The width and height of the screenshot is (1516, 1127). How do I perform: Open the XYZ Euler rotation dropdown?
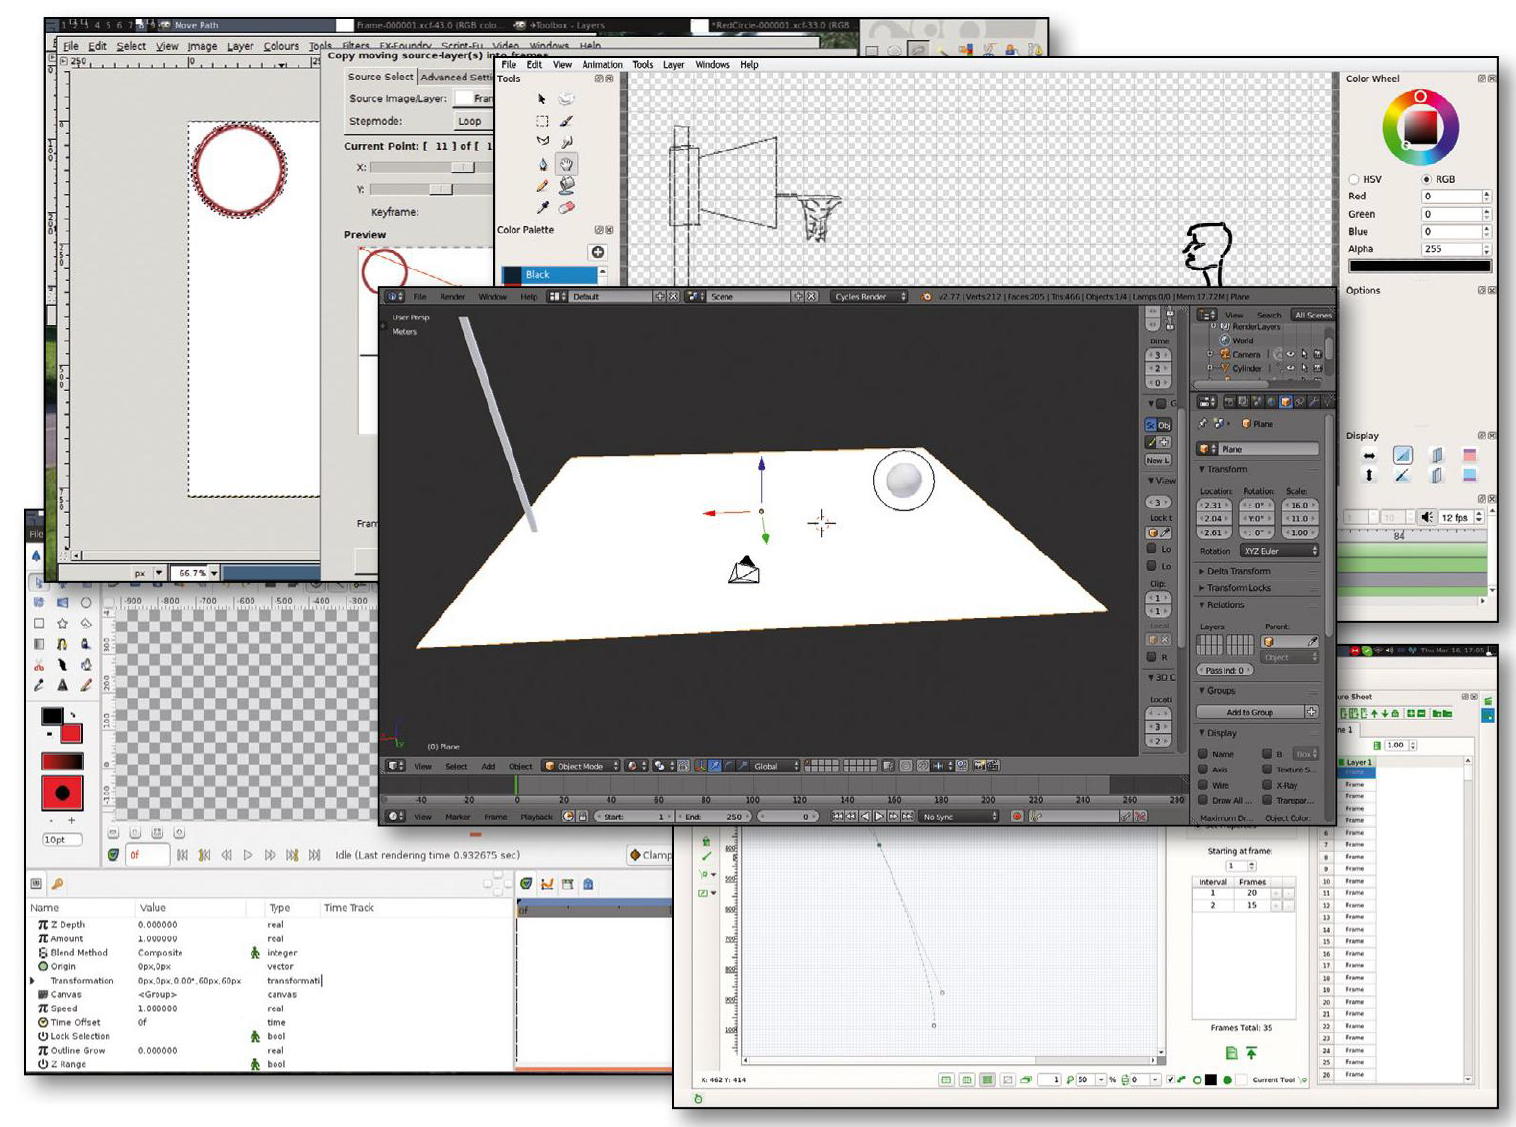[1279, 551]
